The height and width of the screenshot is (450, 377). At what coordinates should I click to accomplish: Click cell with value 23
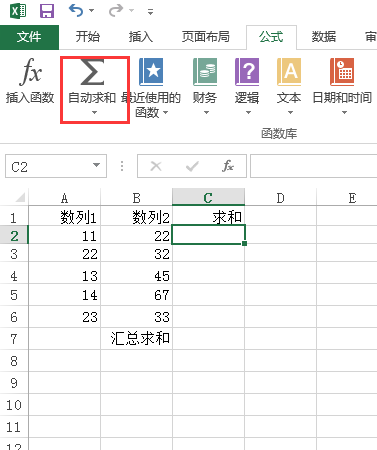click(x=64, y=317)
